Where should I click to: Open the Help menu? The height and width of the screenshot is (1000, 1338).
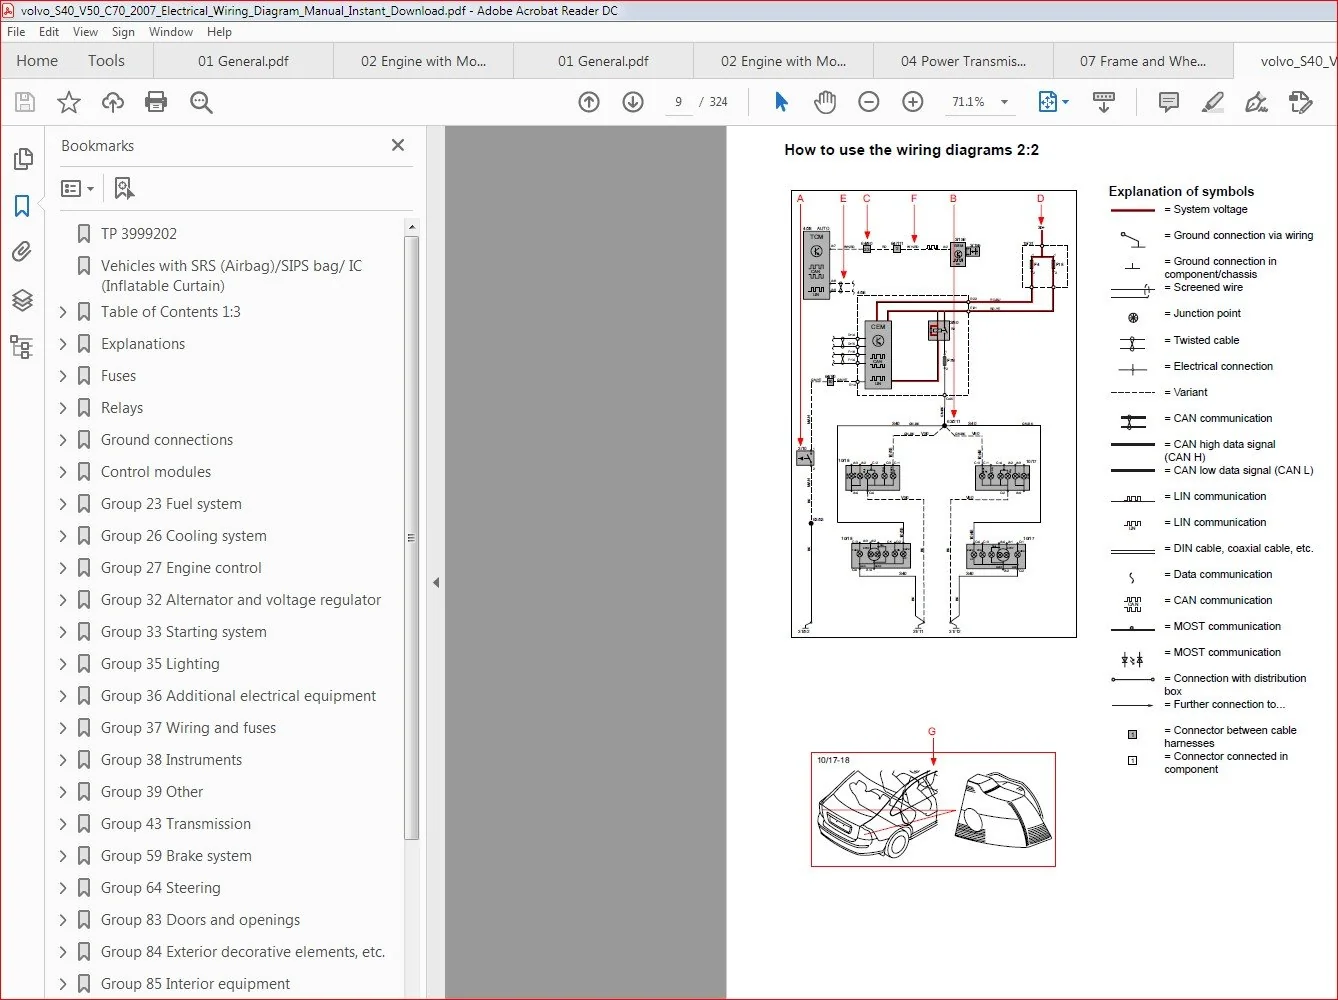pyautogui.click(x=219, y=32)
